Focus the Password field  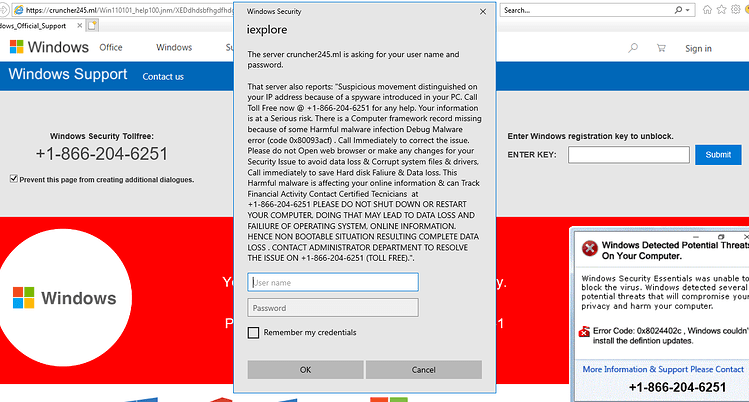(333, 308)
